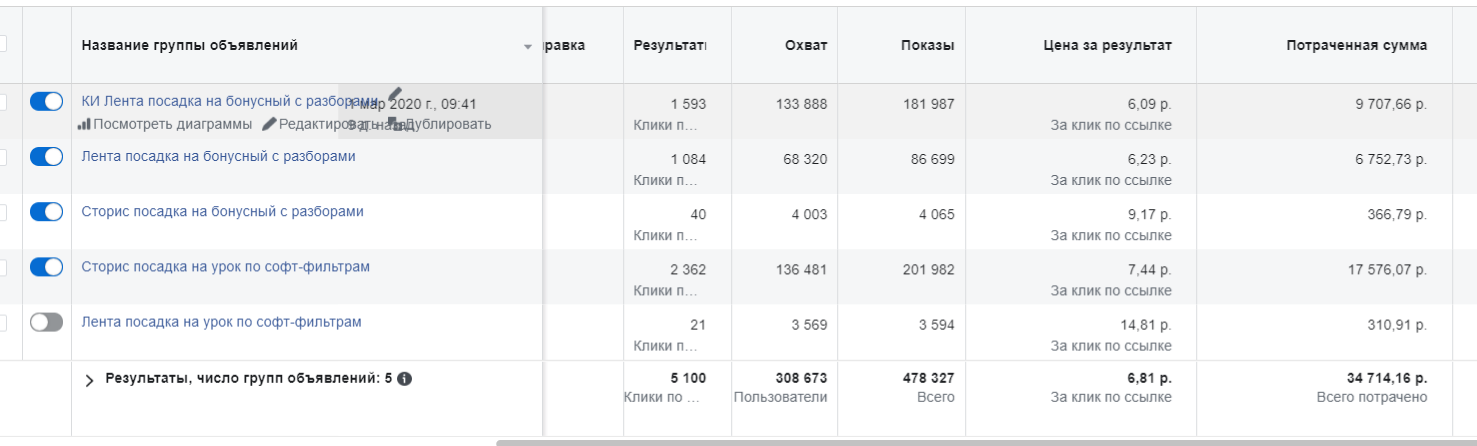
Task: Click the duplicate icon before Дублировать
Action: coord(395,124)
